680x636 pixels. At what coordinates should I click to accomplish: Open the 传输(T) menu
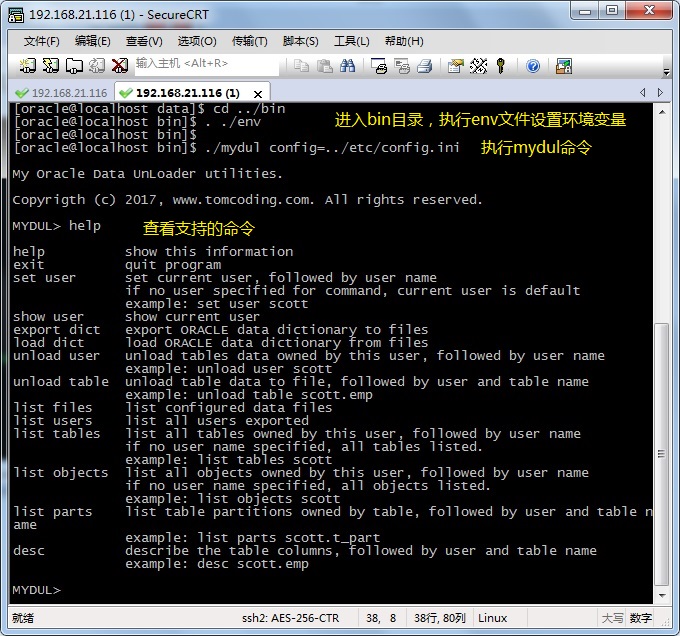pos(249,41)
